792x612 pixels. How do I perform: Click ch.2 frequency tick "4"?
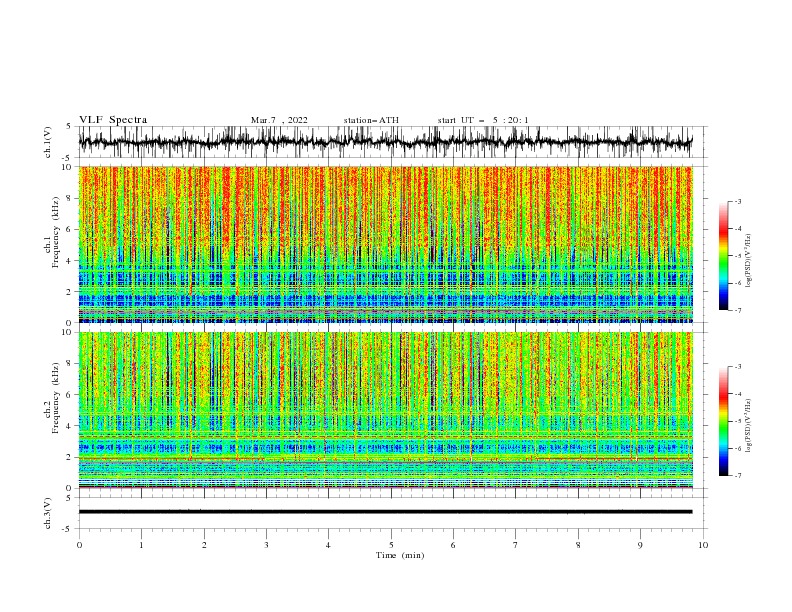pyautogui.click(x=70, y=426)
